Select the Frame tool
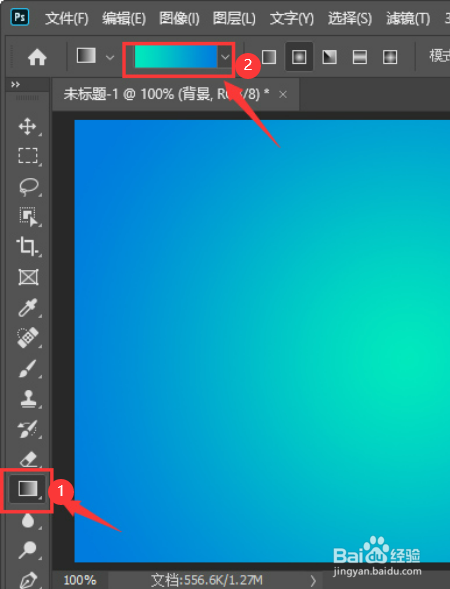 [x=29, y=277]
